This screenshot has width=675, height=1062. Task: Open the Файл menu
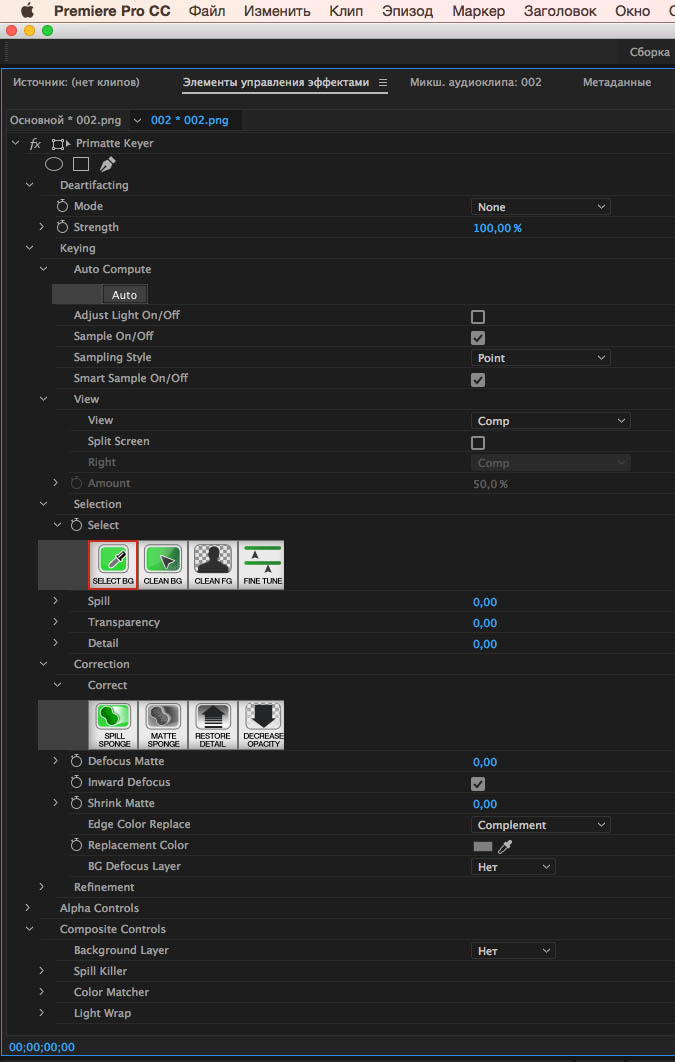pos(207,11)
